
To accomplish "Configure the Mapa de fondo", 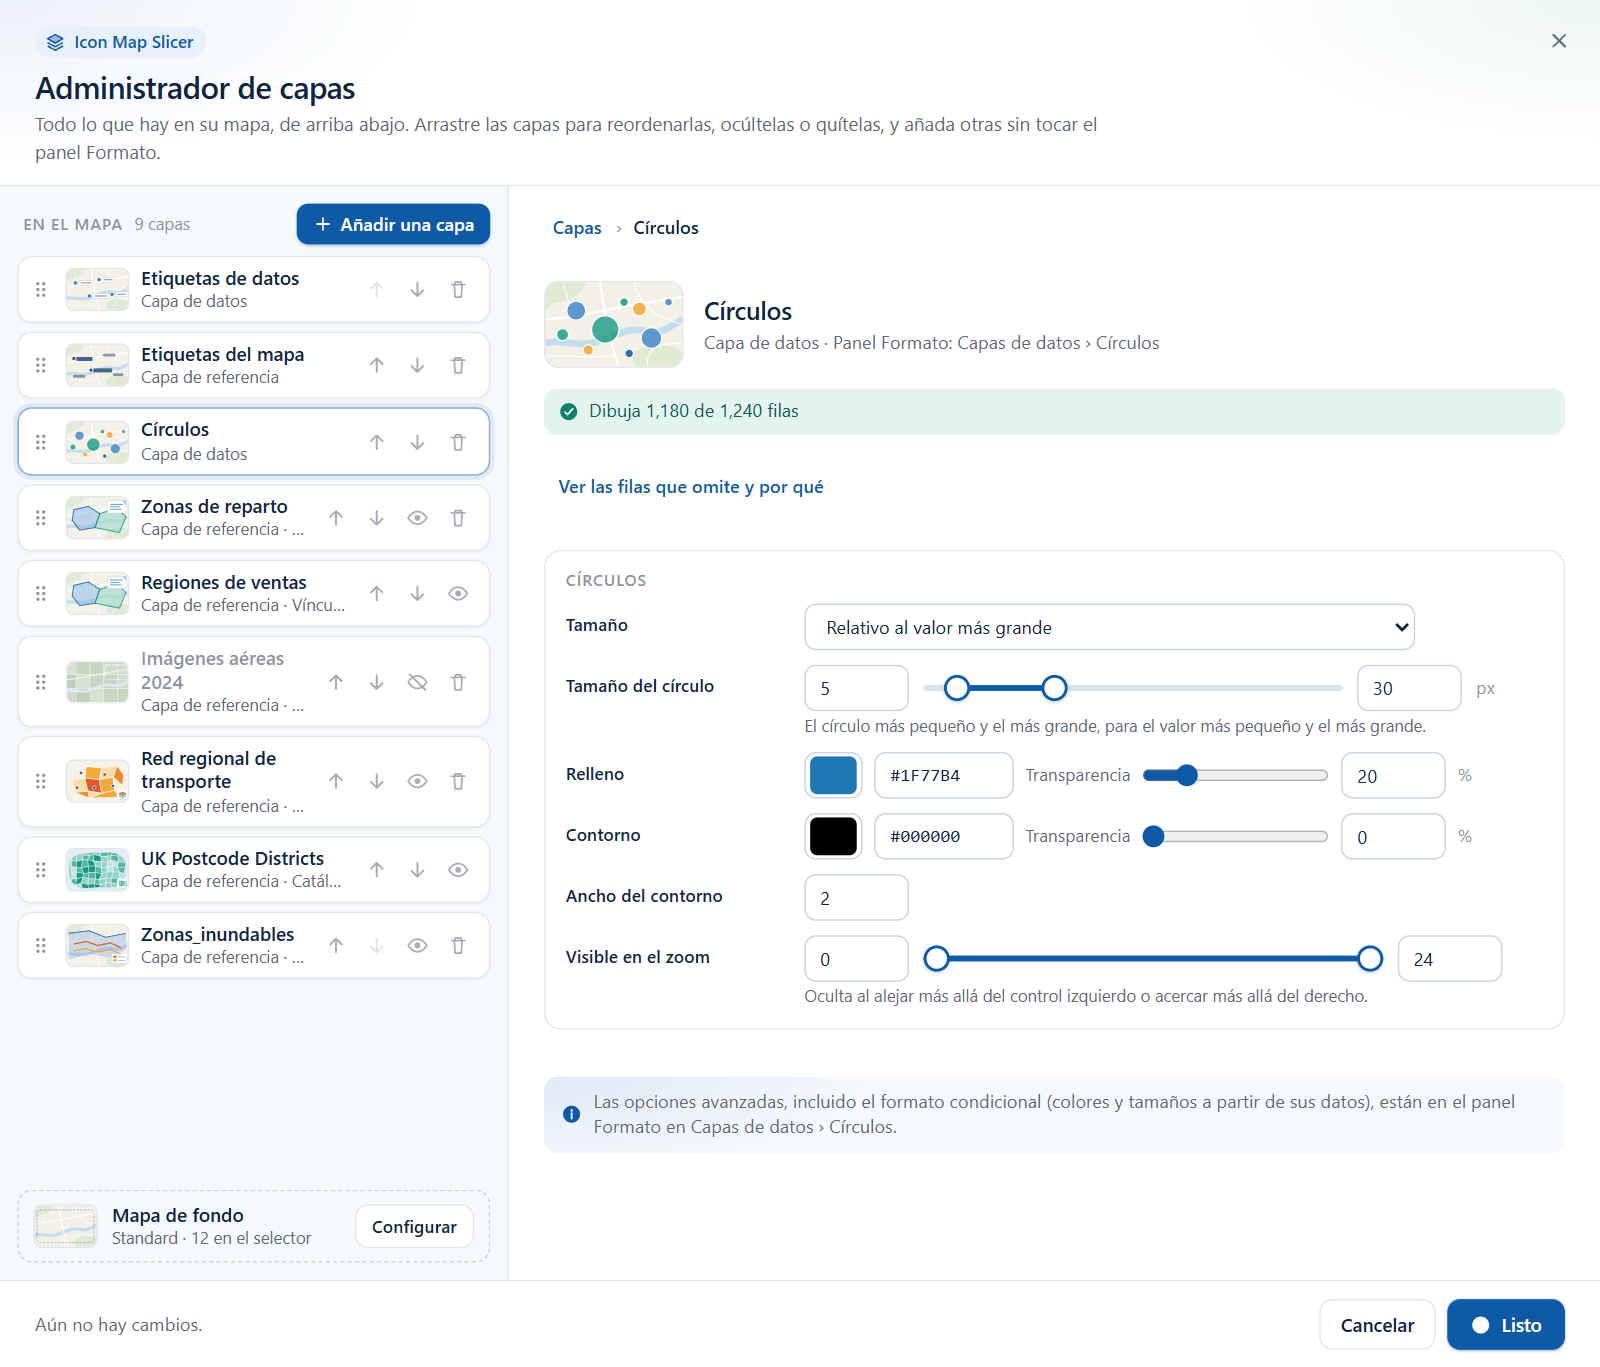I will 414,1227.
